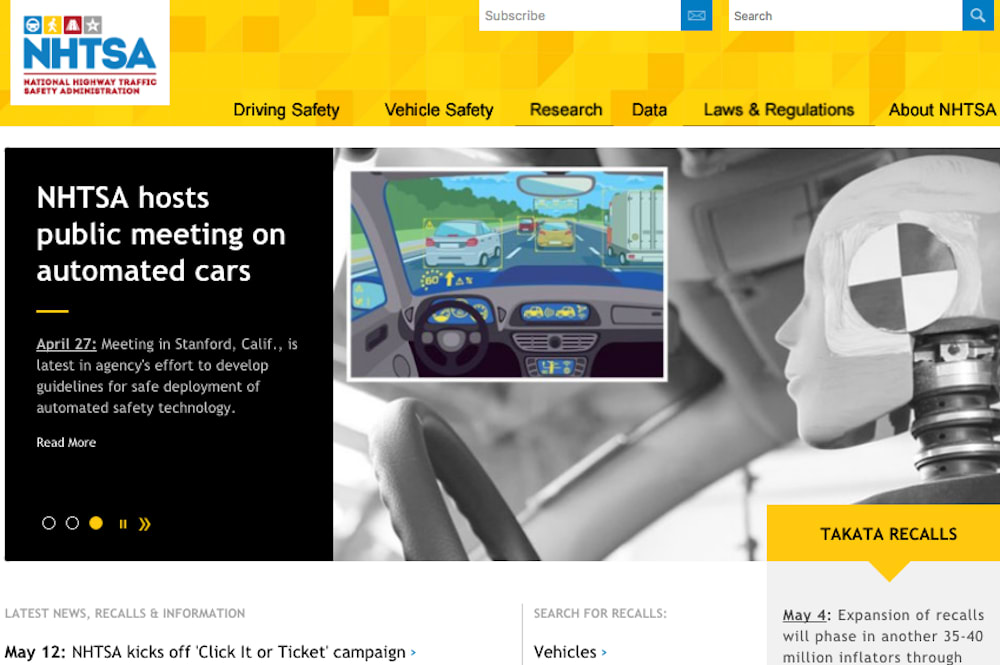This screenshot has height=665, width=1000.
Task: Click the automated car dashboard illustration
Action: click(508, 275)
